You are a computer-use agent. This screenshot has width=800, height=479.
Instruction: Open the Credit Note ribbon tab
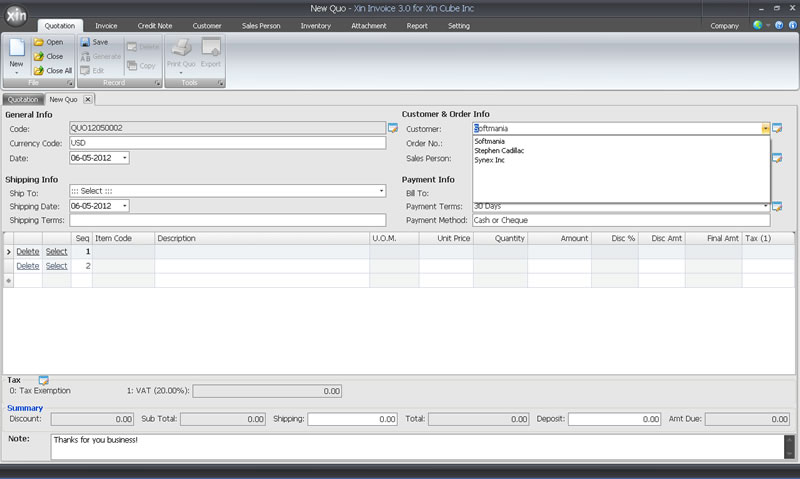155,26
